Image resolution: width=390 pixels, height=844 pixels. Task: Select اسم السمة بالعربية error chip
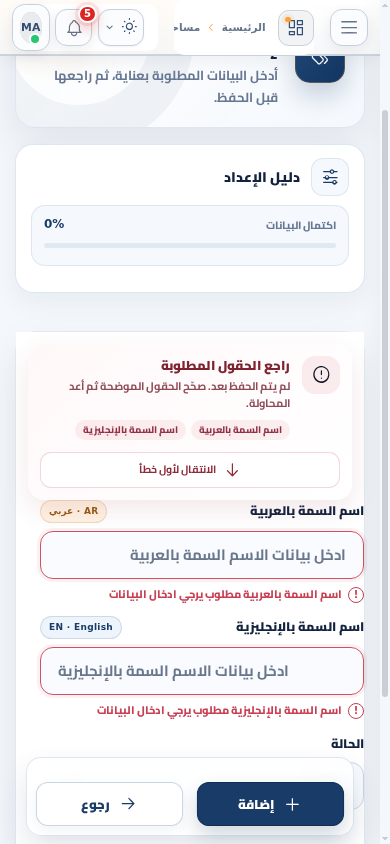coord(240,430)
